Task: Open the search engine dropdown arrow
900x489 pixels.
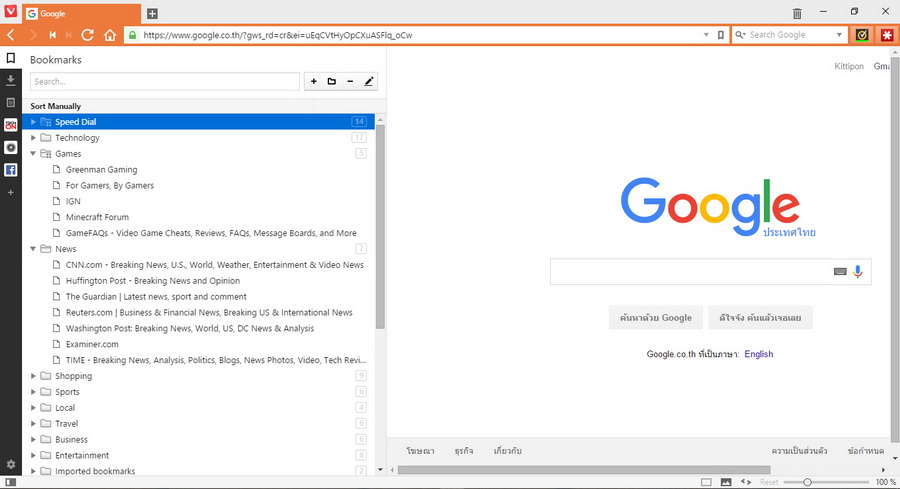Action: tap(840, 35)
